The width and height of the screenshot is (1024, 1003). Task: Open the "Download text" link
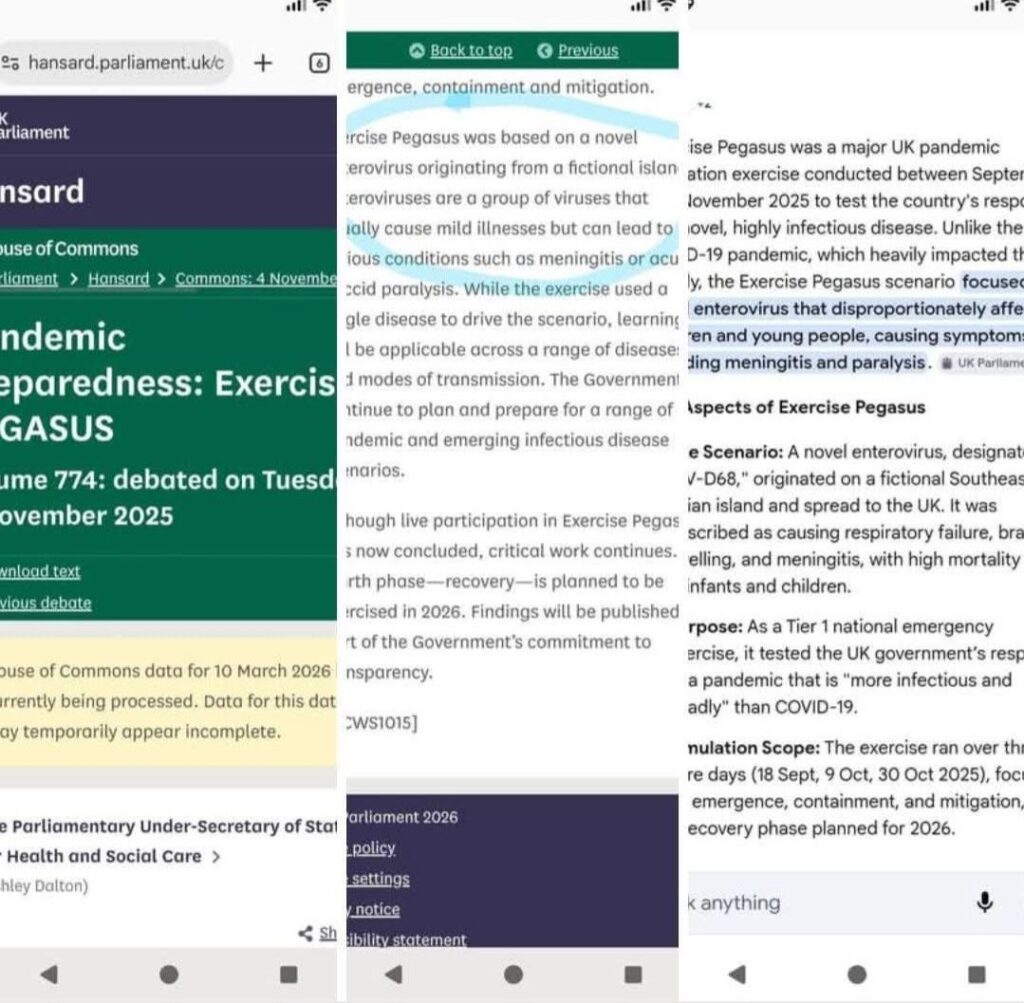pyautogui.click(x=40, y=571)
